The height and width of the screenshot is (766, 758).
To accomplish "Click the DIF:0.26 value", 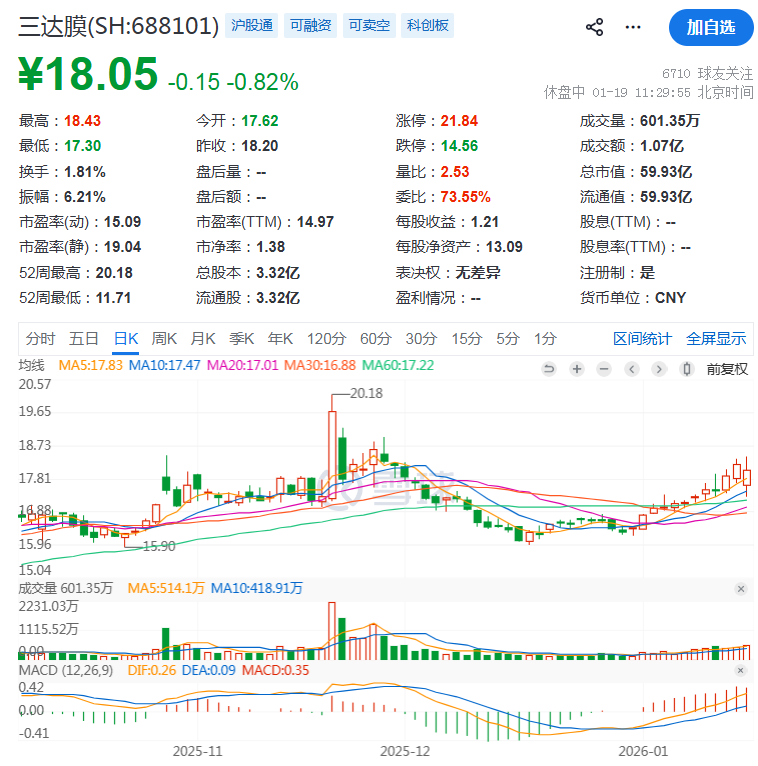I will [151, 670].
